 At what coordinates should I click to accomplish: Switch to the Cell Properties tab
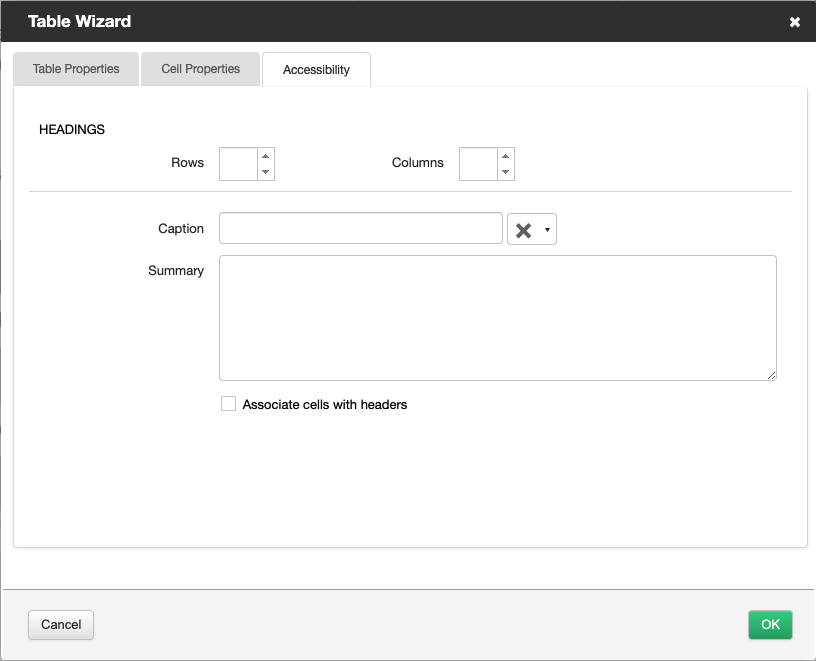click(200, 69)
